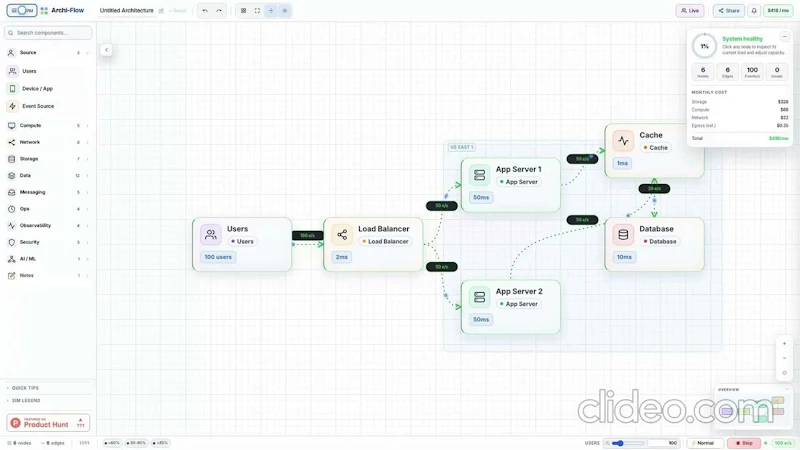Click the 1% load gauge circle
This screenshot has width=800, height=450.
pos(704,46)
